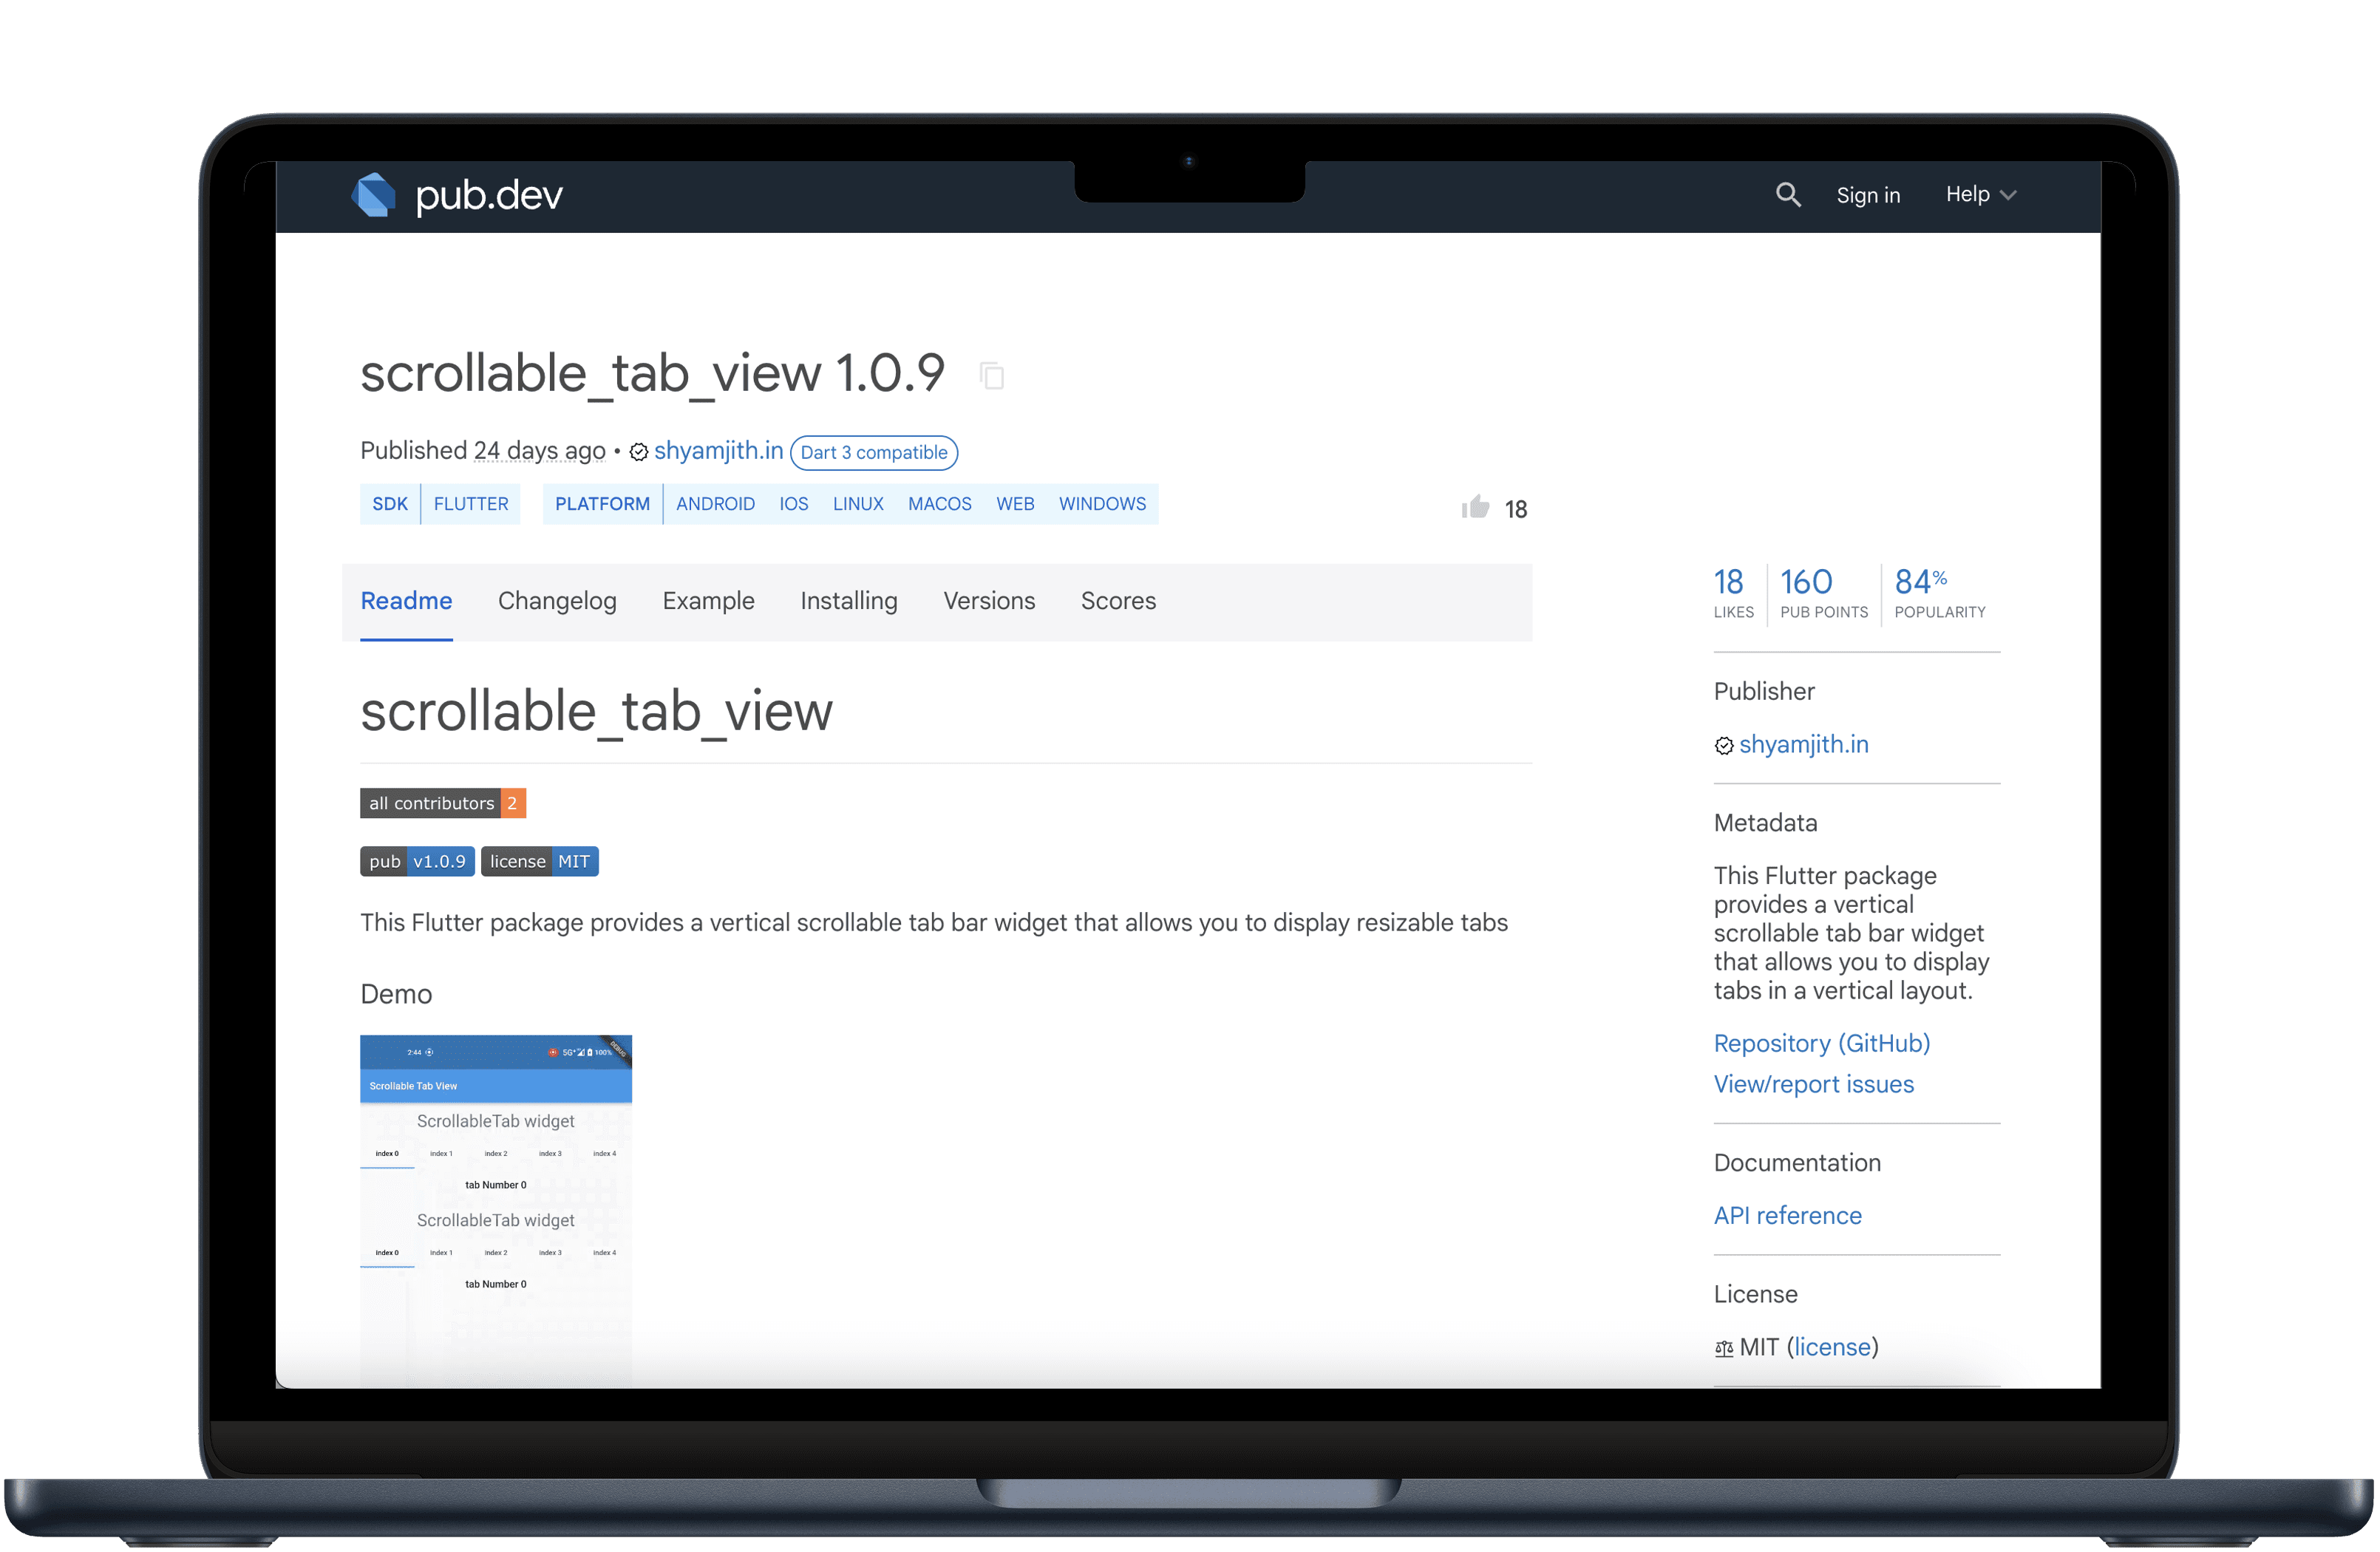Image resolution: width=2380 pixels, height=1552 pixels.
Task: Click verified icon in the Publisher section
Action: pyautogui.click(x=1723, y=745)
